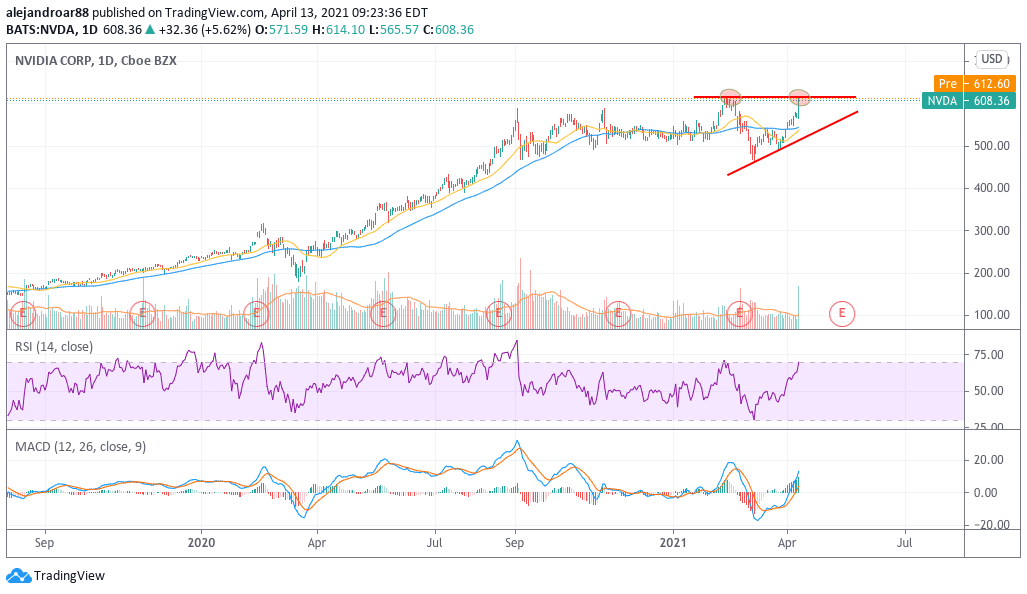The height and width of the screenshot is (594, 1027).
Task: Click the publish timestamp April 13, 2021 09:23:36 EDT
Action: [x=350, y=12]
